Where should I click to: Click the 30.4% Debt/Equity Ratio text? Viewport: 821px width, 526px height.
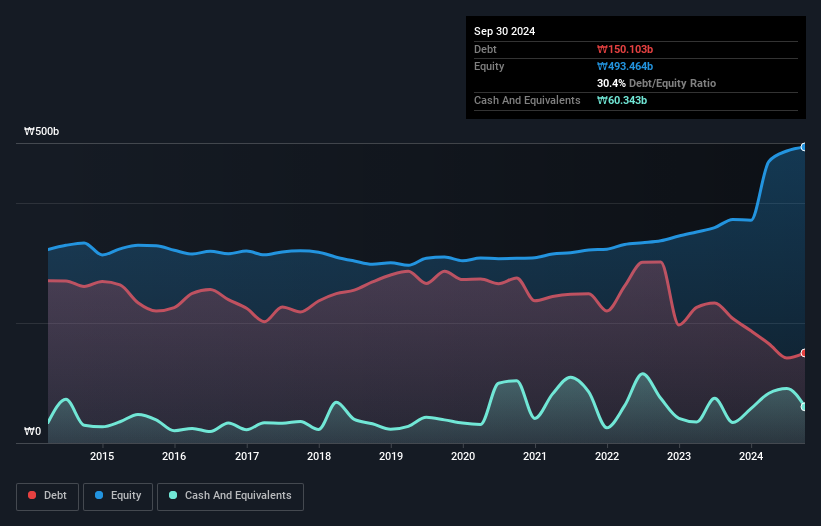656,83
